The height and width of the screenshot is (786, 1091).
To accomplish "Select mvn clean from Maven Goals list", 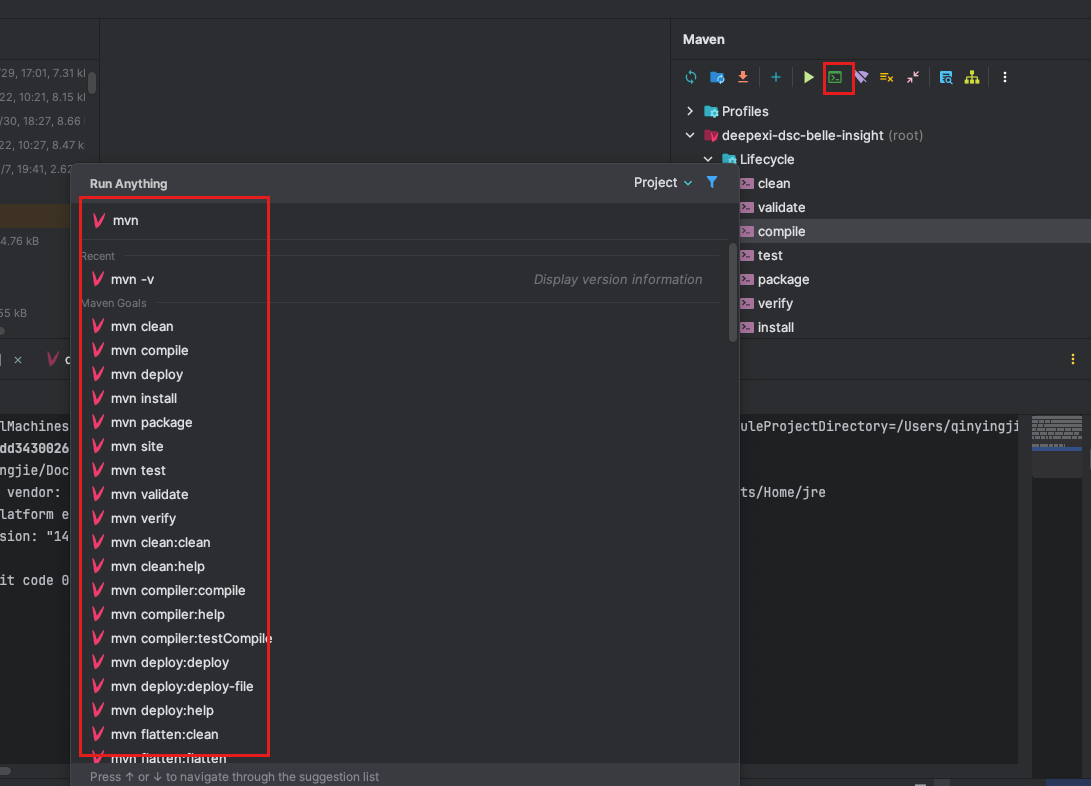I will coord(142,327).
